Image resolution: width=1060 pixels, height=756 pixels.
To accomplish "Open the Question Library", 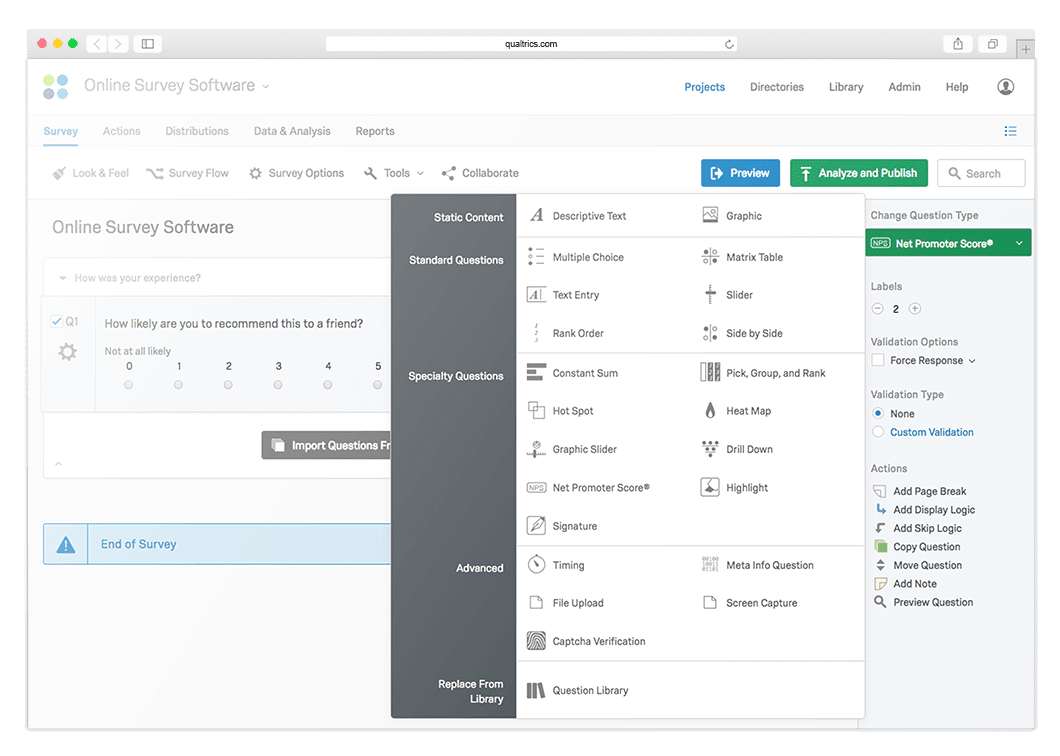I will click(x=590, y=690).
